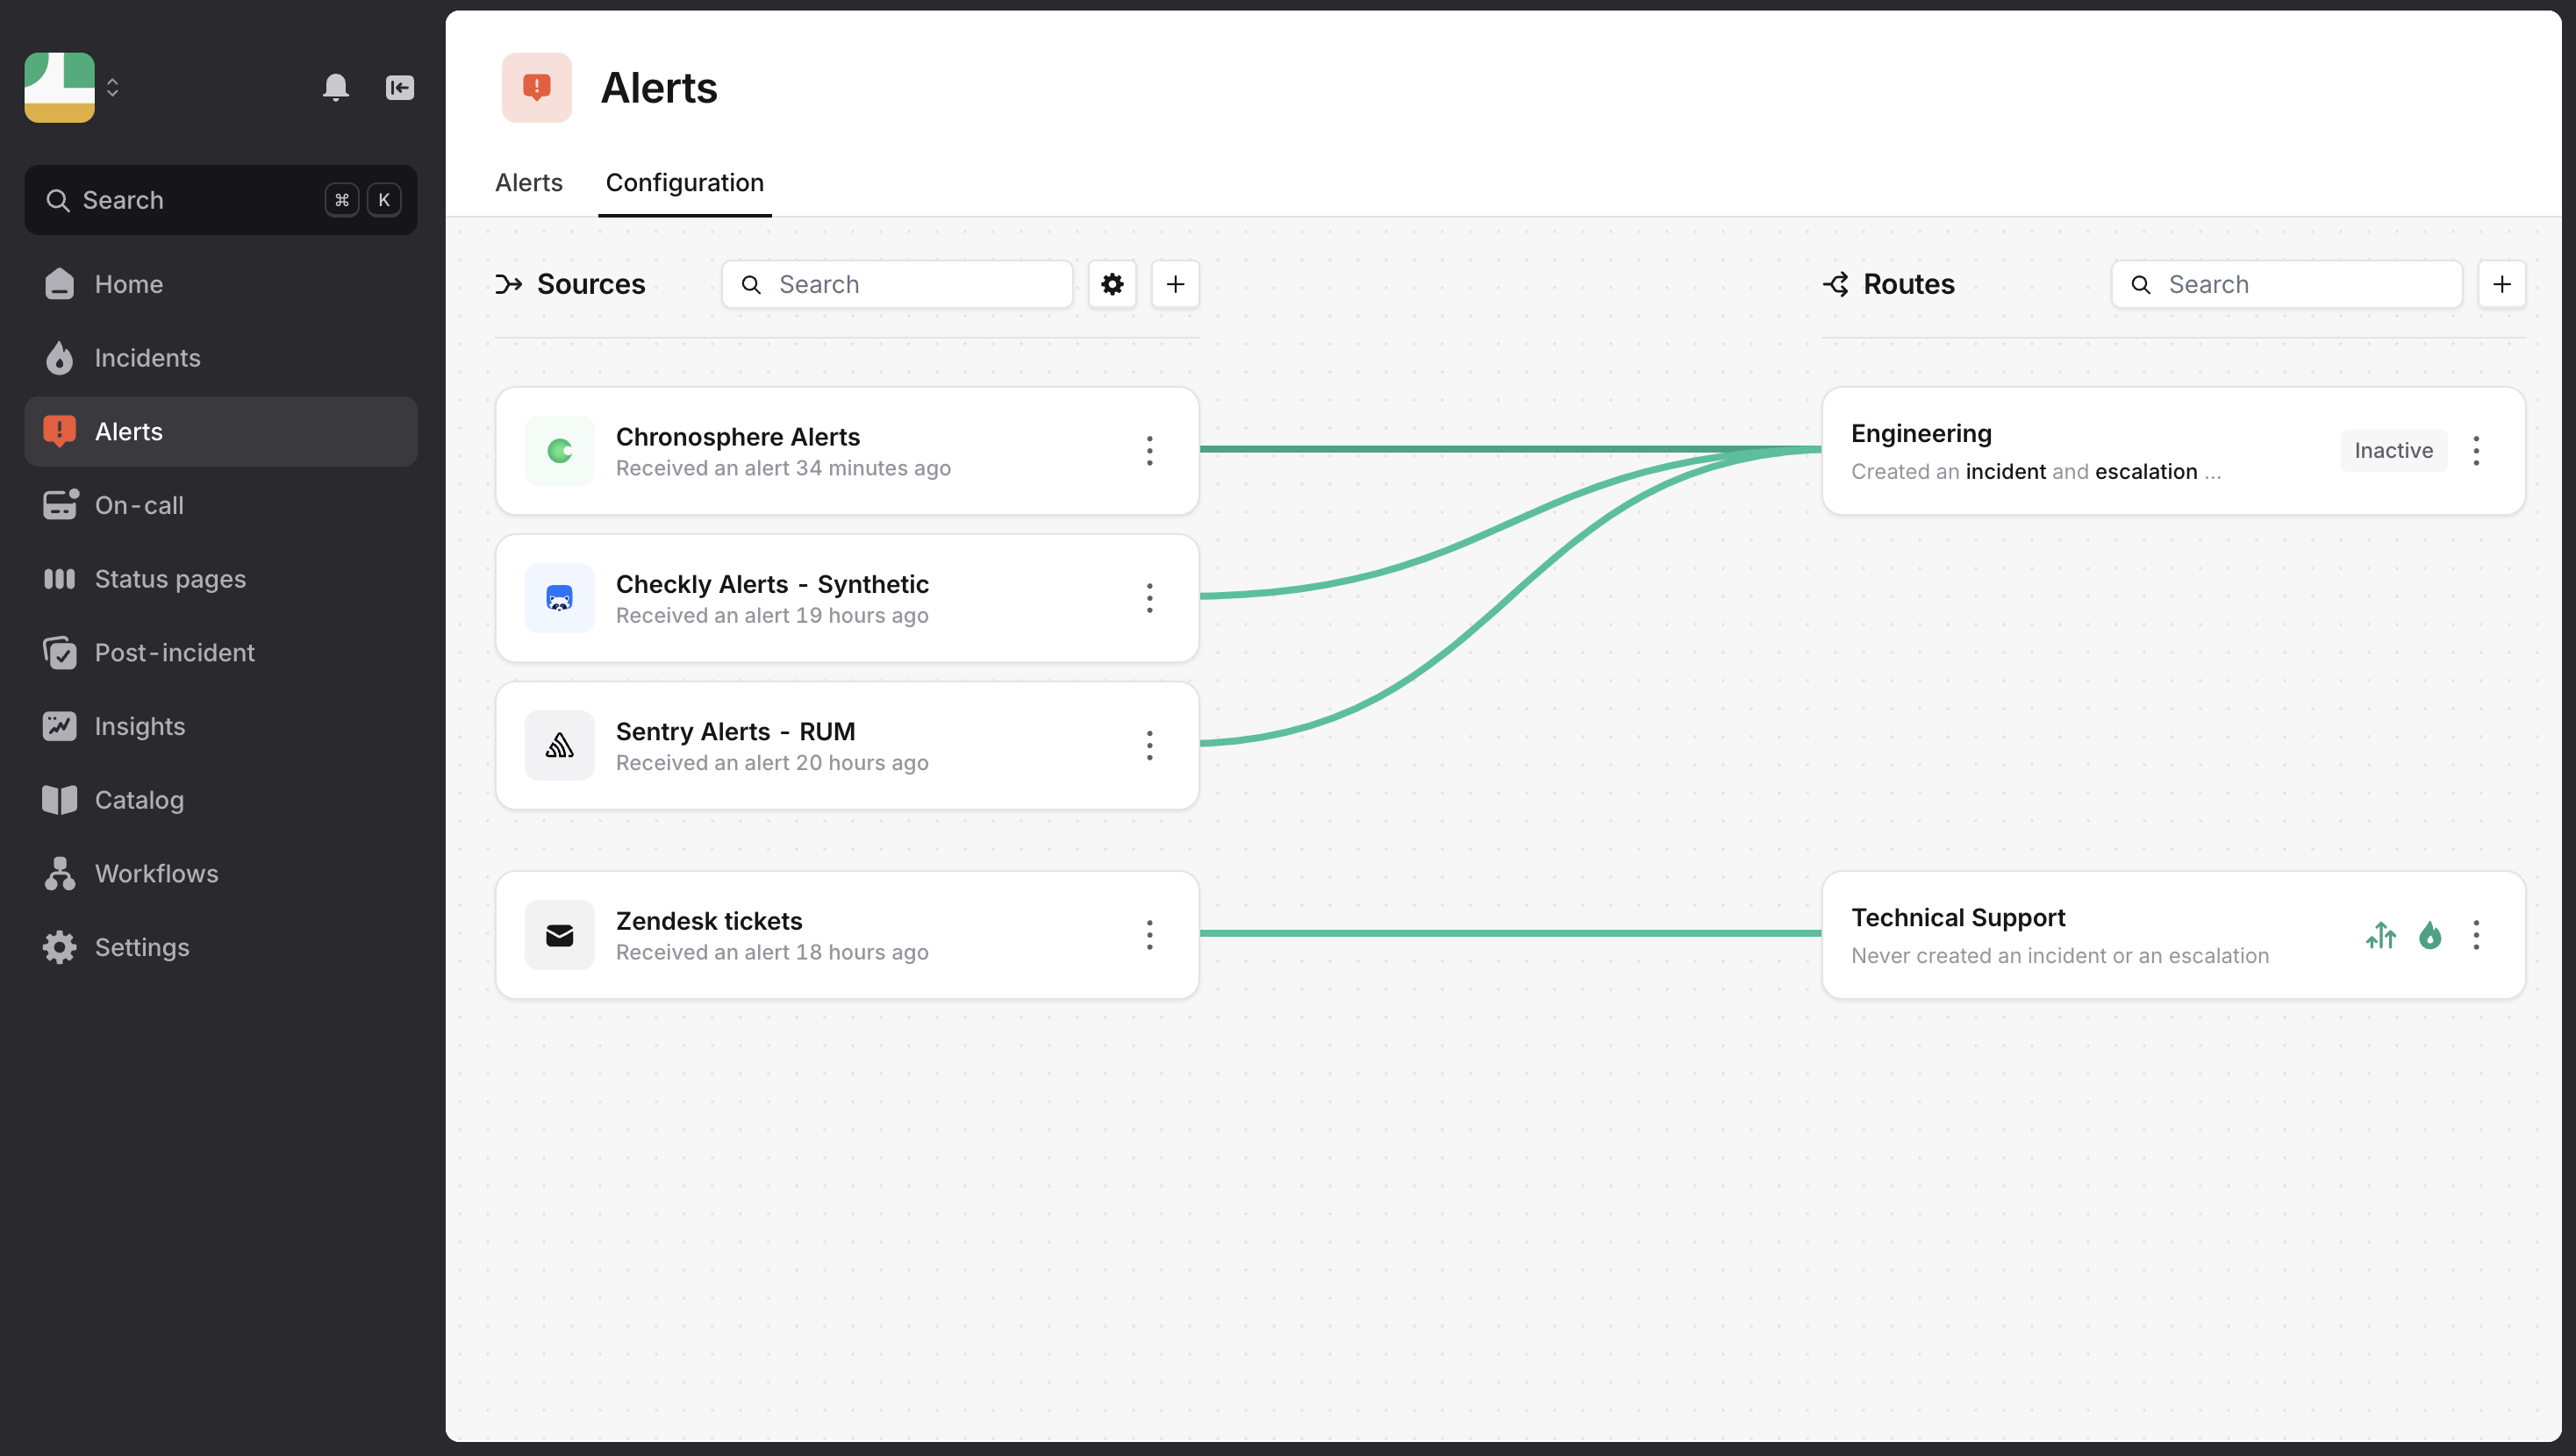Open Chronosphere Alerts options menu

coord(1149,451)
